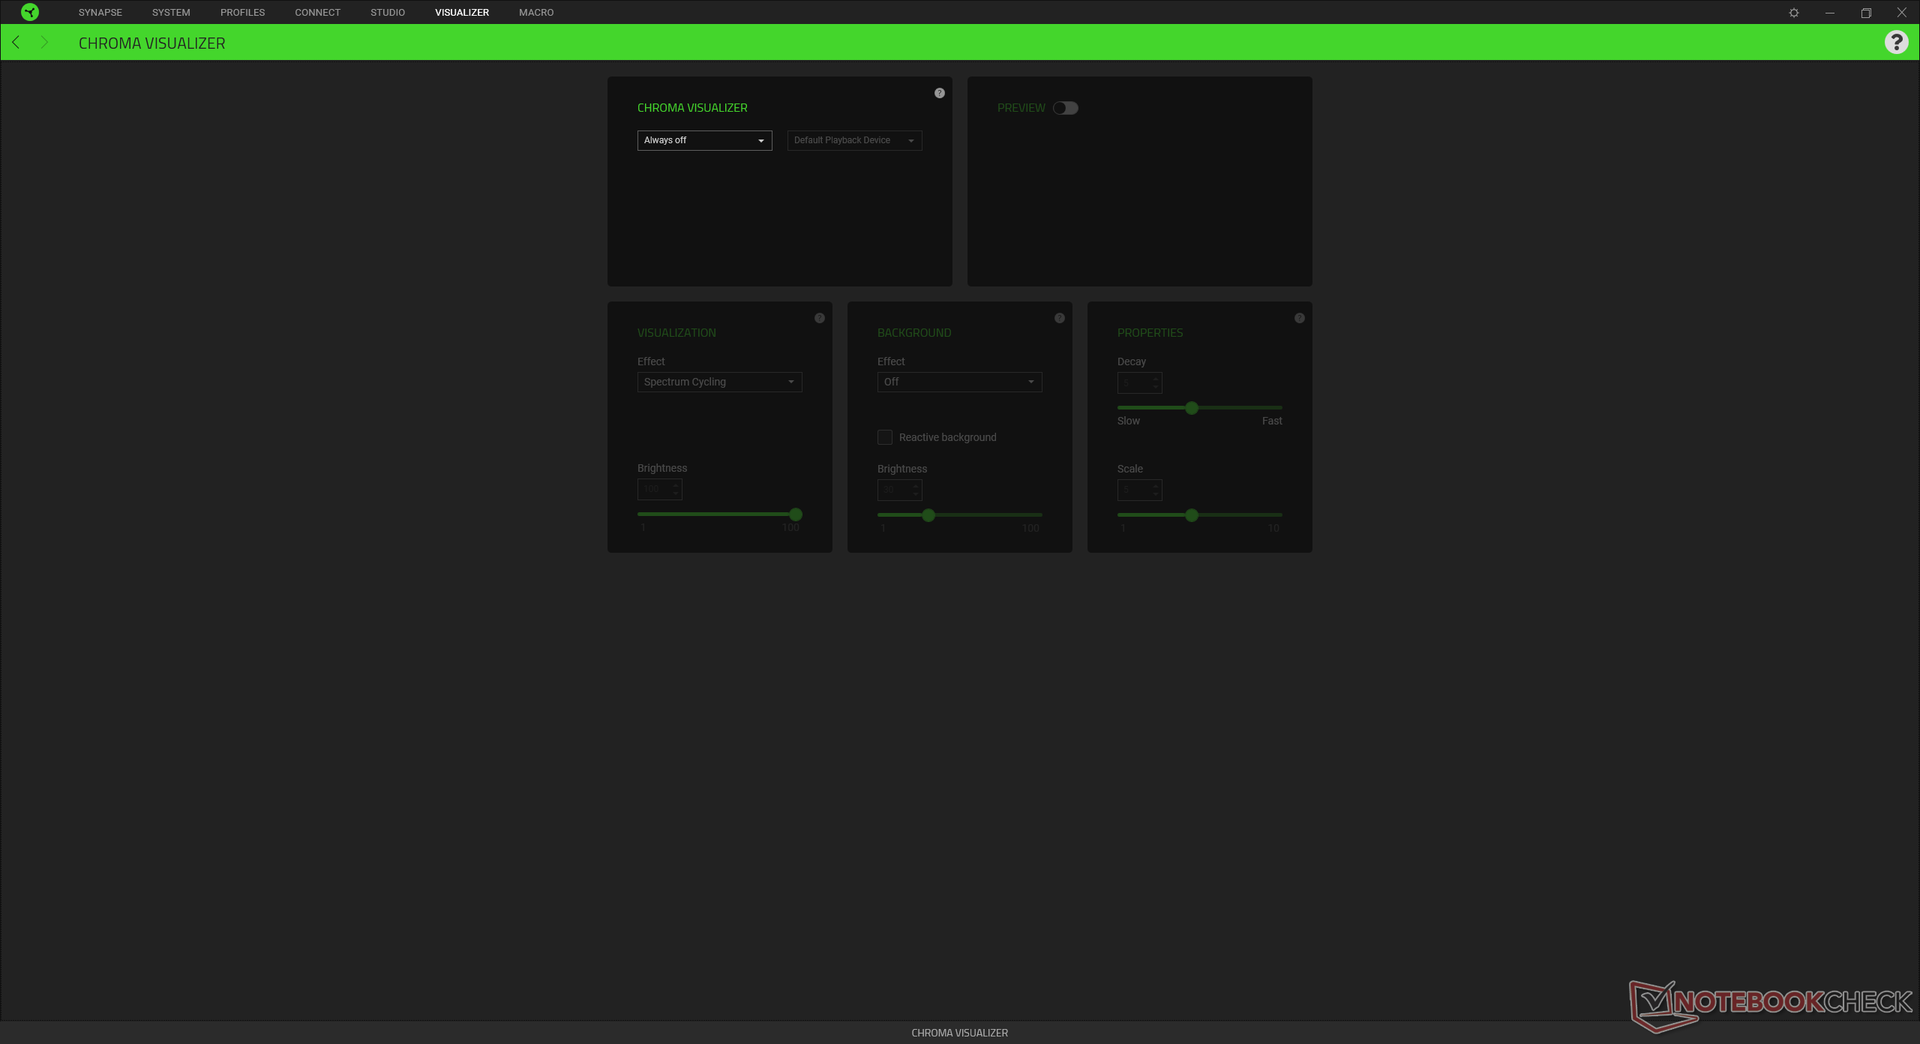Click Visualization brightness slider handle
The height and width of the screenshot is (1044, 1920).
[x=796, y=514]
